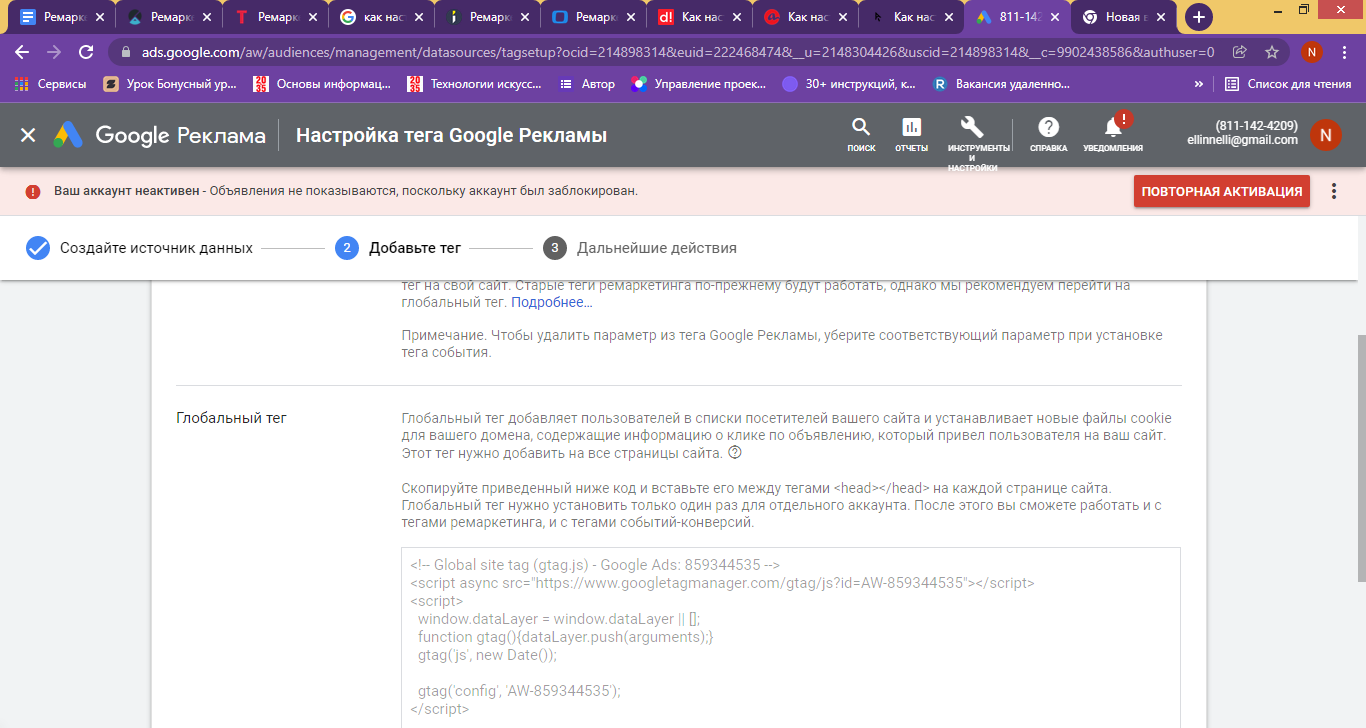Open the Chrome three-dot menu
Image resolution: width=1366 pixels, height=728 pixels.
[x=1345, y=52]
